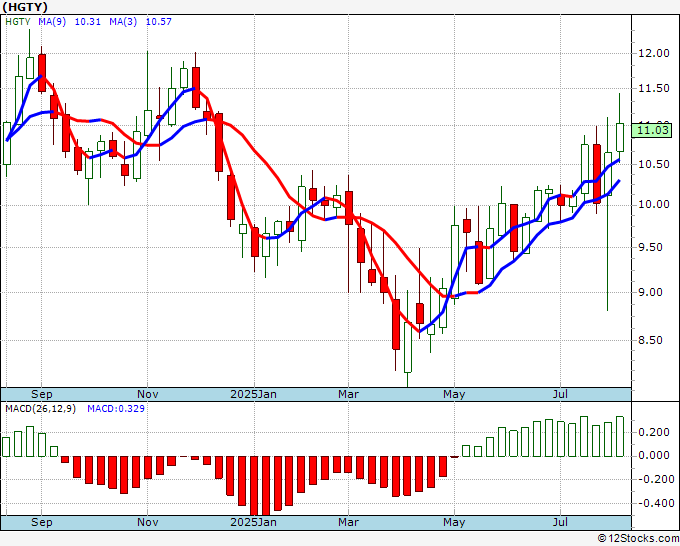Click the 12Stocks.com copyright text
680x546 pixels.
[x=638, y=539]
